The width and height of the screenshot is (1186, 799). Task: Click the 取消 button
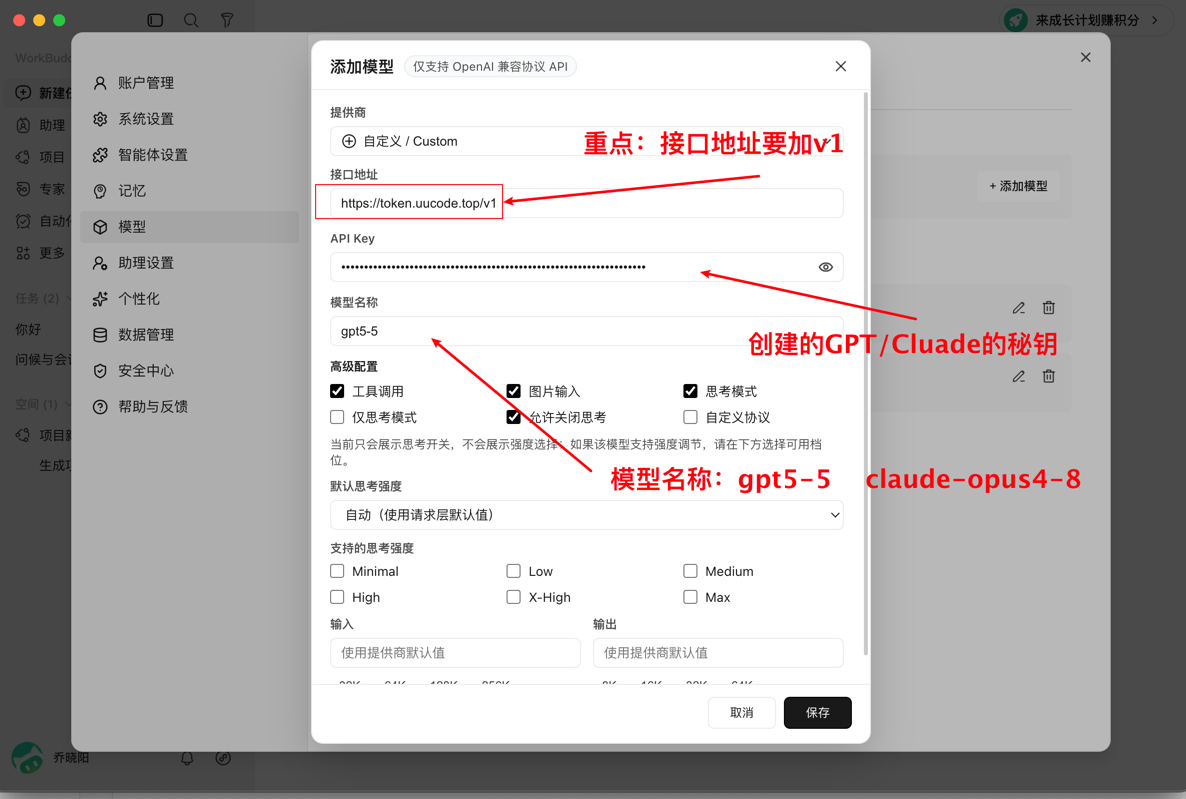click(x=741, y=713)
